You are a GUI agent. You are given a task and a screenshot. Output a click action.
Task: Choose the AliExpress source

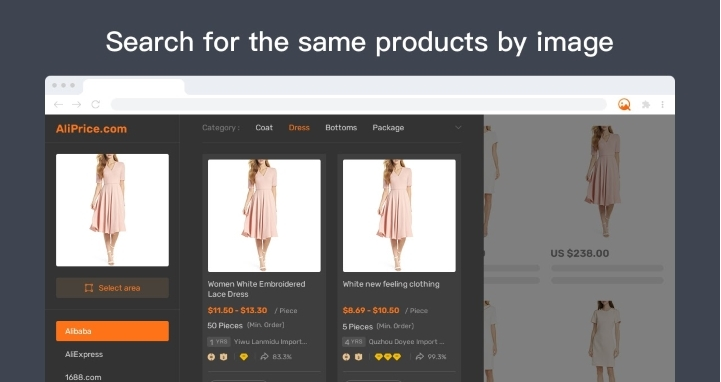click(x=84, y=354)
